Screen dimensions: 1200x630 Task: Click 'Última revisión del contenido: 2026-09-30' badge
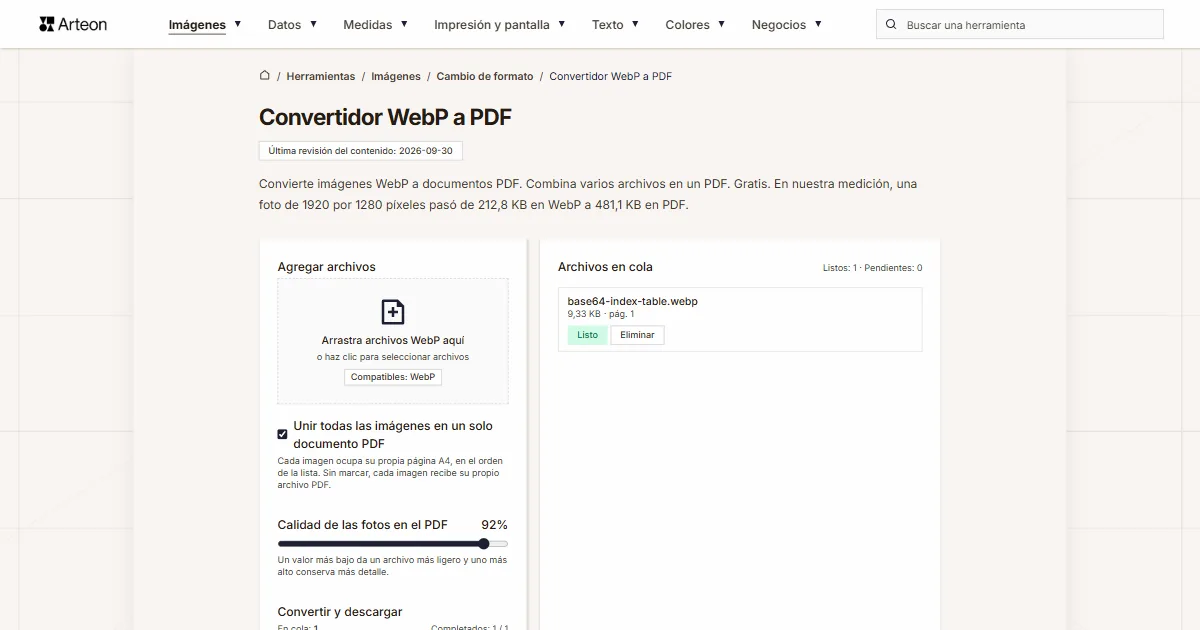360,151
